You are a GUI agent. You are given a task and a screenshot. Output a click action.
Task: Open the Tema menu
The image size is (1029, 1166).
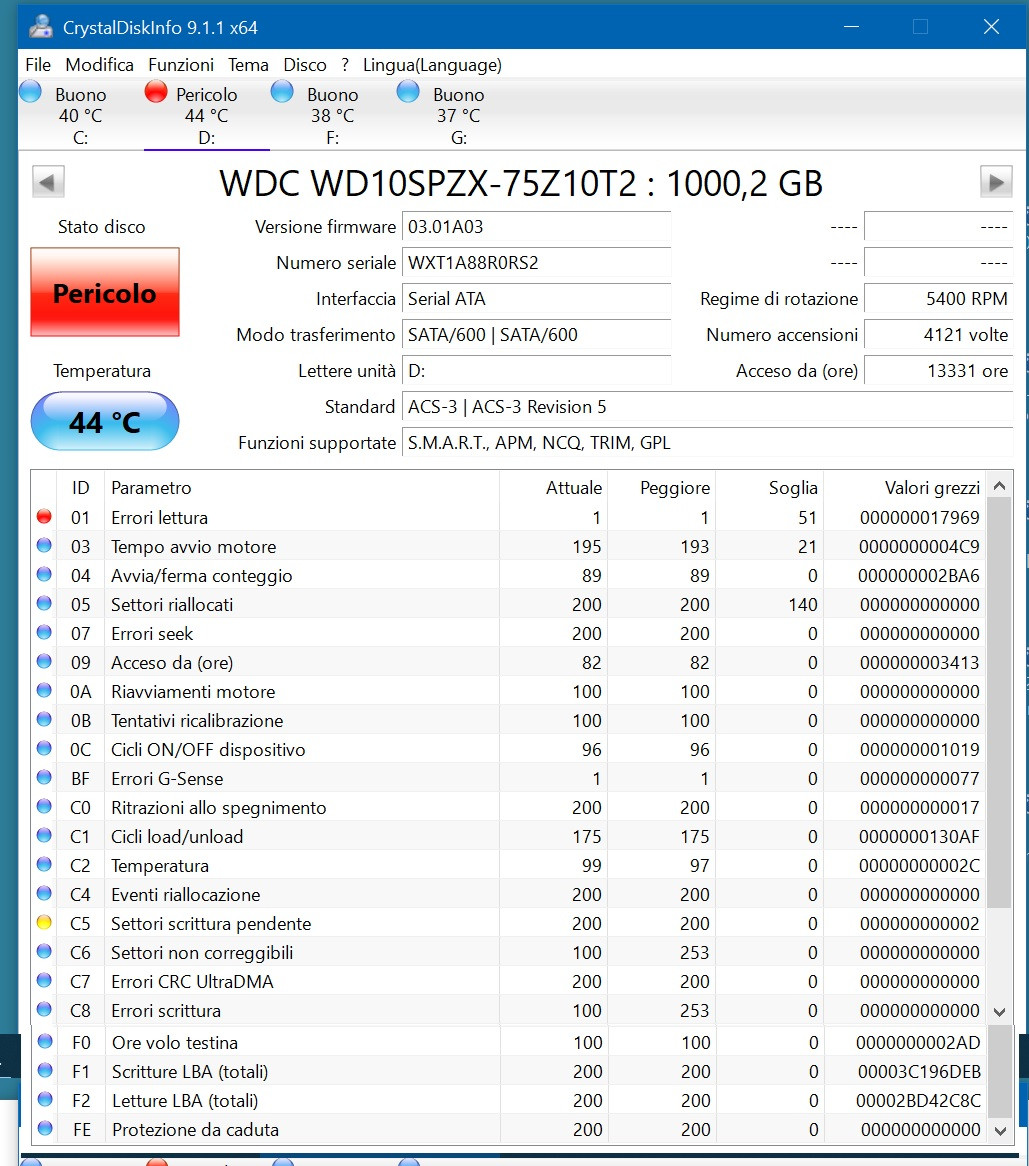click(x=248, y=65)
